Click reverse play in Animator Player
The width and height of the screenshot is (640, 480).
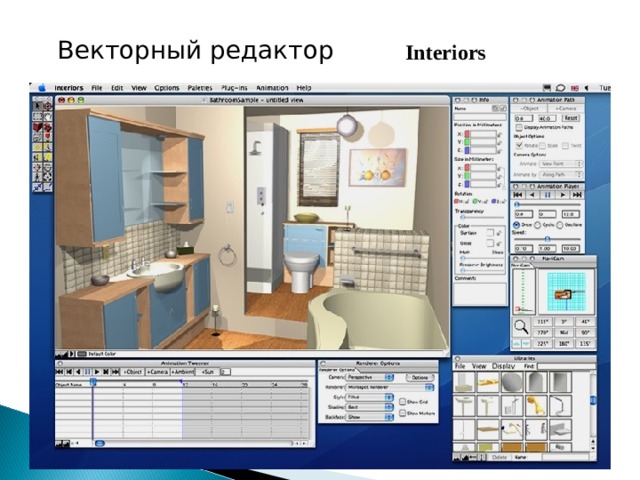[532, 195]
